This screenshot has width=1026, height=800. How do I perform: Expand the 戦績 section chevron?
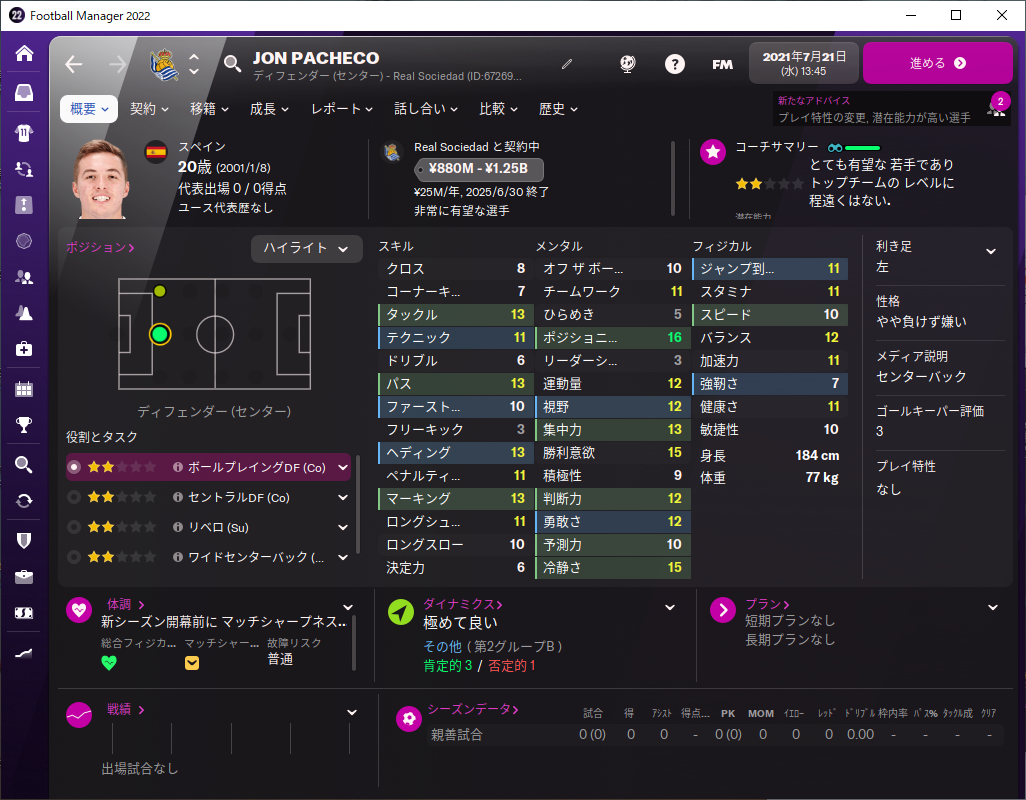[x=352, y=712]
